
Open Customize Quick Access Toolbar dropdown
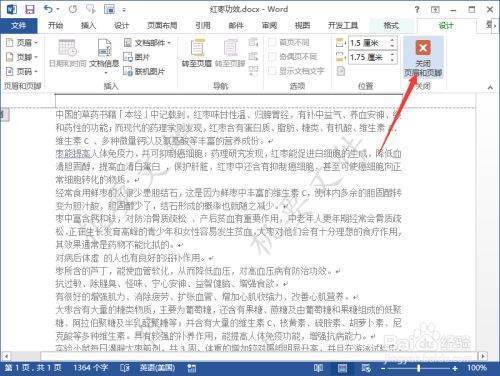(x=124, y=10)
